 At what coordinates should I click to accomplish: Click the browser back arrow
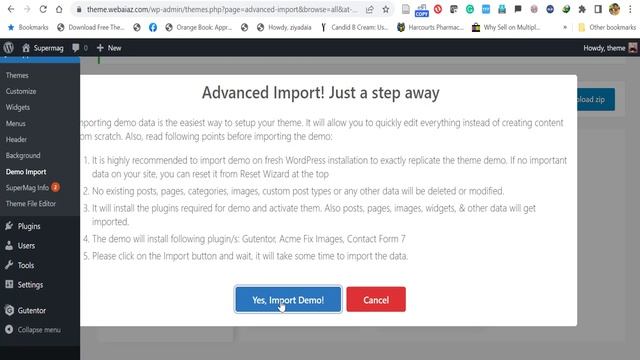pyautogui.click(x=11, y=9)
